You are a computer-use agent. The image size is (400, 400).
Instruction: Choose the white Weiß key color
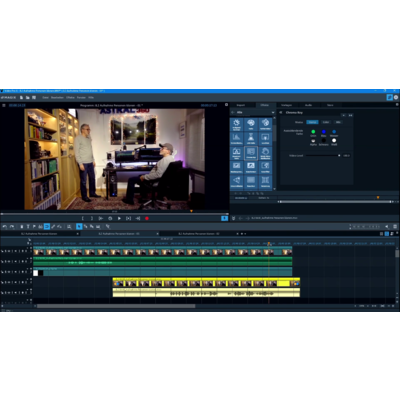334,141
